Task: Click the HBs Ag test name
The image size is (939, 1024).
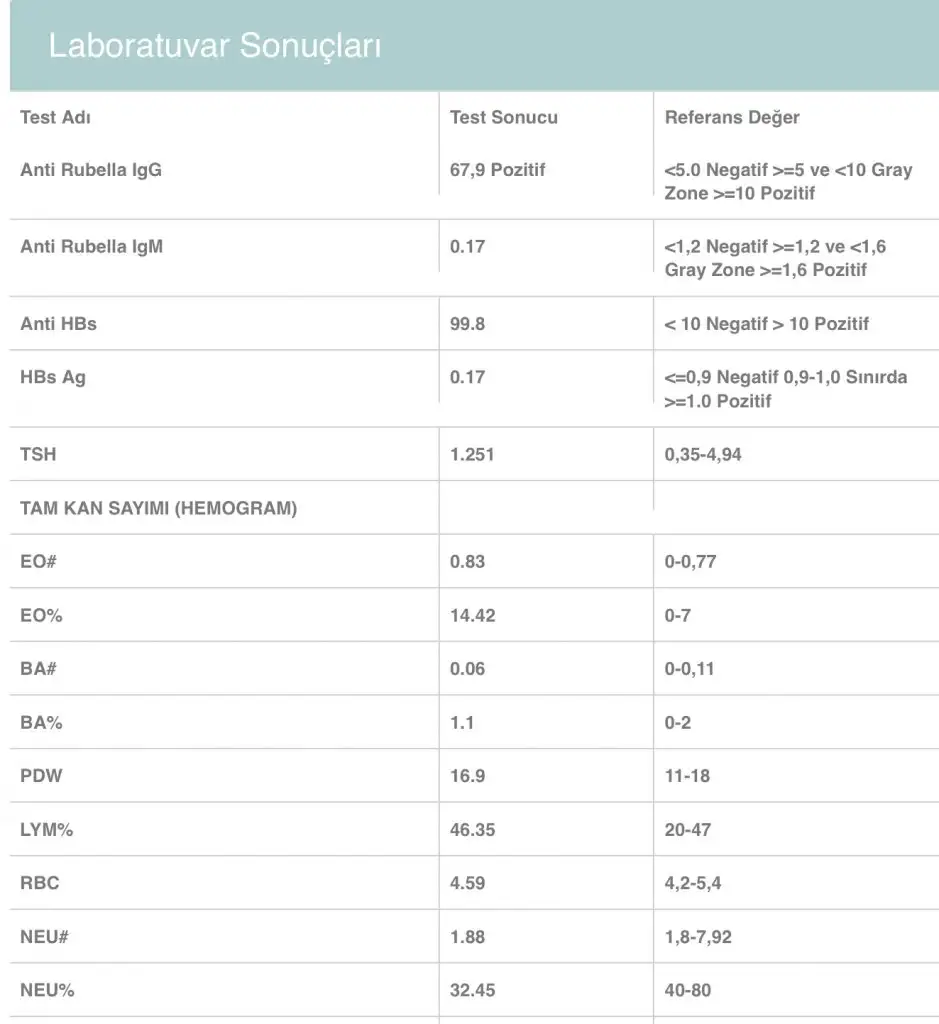Action: pos(53,378)
